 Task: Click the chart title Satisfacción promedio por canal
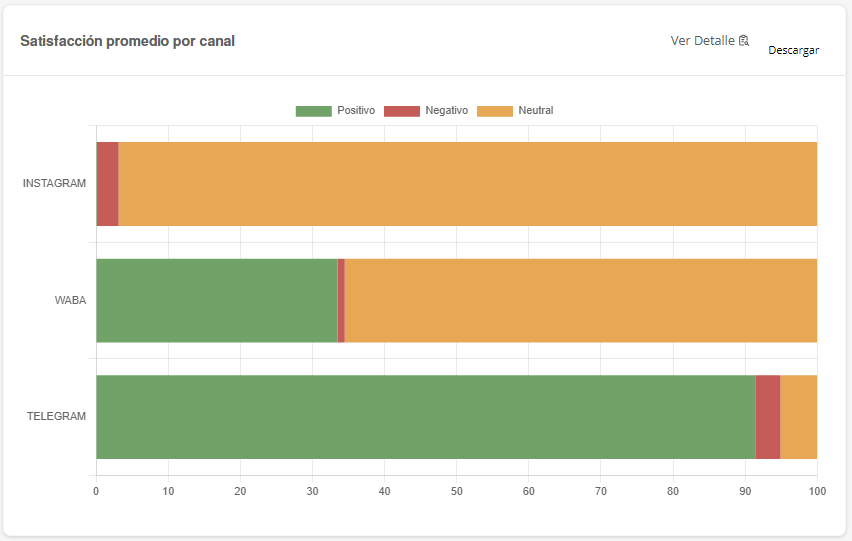point(128,41)
